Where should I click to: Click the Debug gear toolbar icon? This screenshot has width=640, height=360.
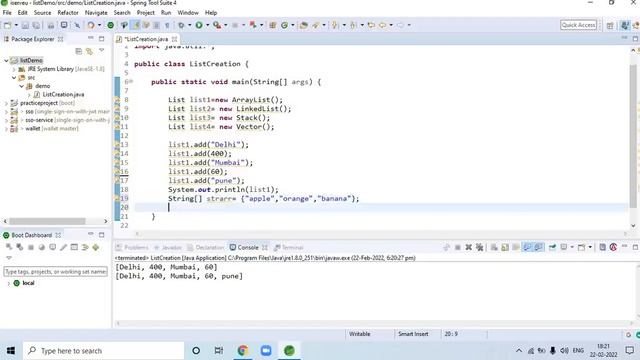181,25
